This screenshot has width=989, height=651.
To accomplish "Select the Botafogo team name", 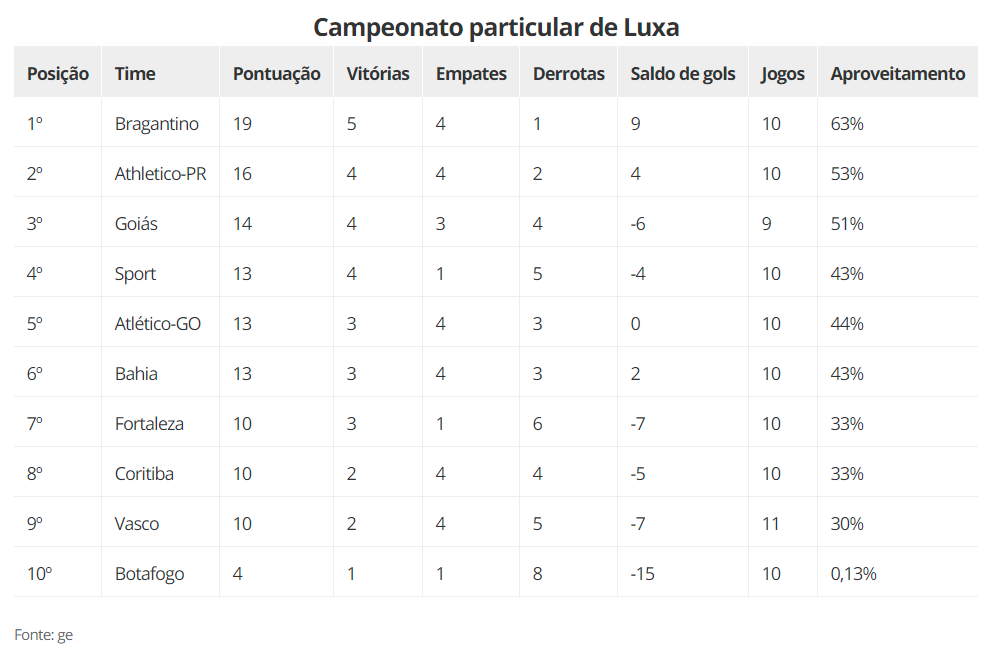I will [149, 574].
